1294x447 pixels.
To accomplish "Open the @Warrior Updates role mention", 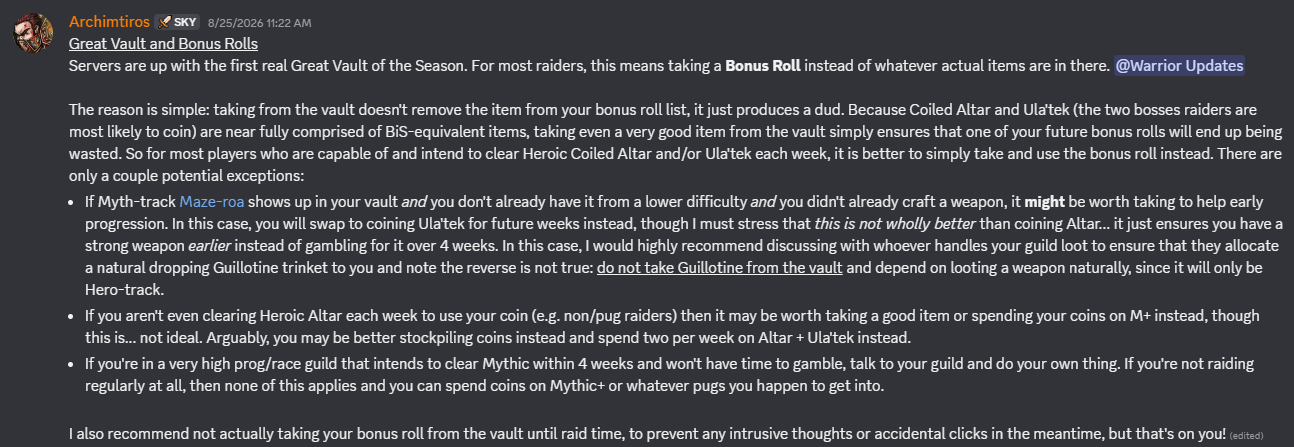I will 1180,66.
